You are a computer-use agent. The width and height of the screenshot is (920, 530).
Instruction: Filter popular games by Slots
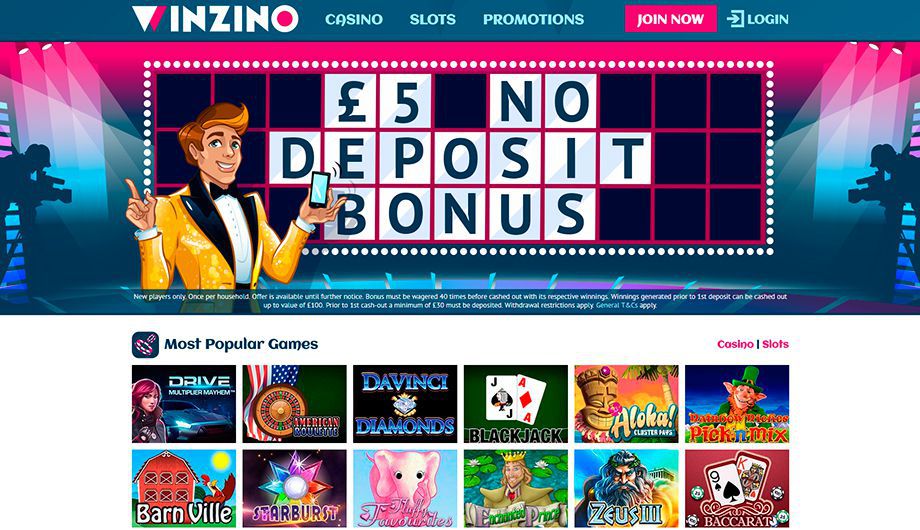click(x=775, y=344)
